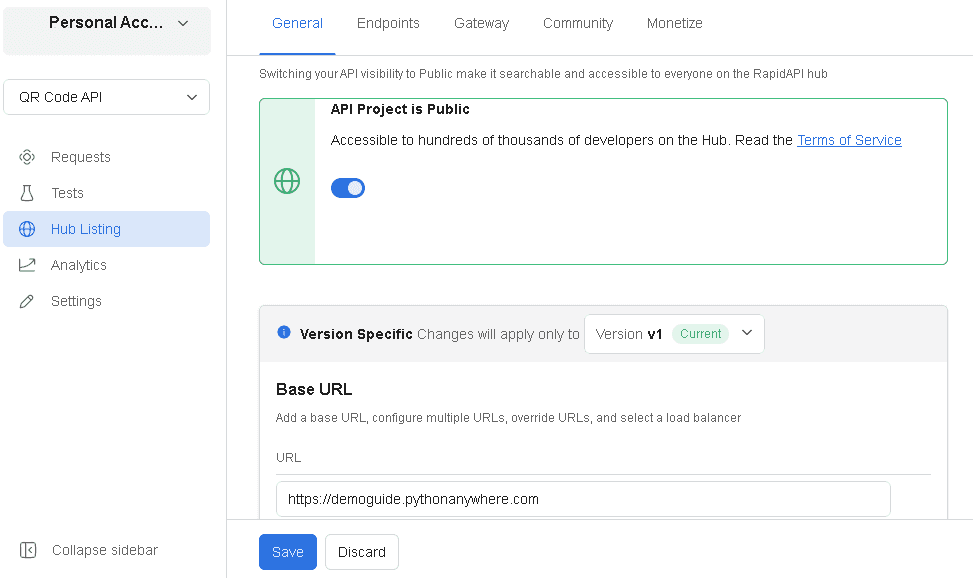Click the Requests sidebar icon
The width and height of the screenshot is (973, 578).
[27, 157]
